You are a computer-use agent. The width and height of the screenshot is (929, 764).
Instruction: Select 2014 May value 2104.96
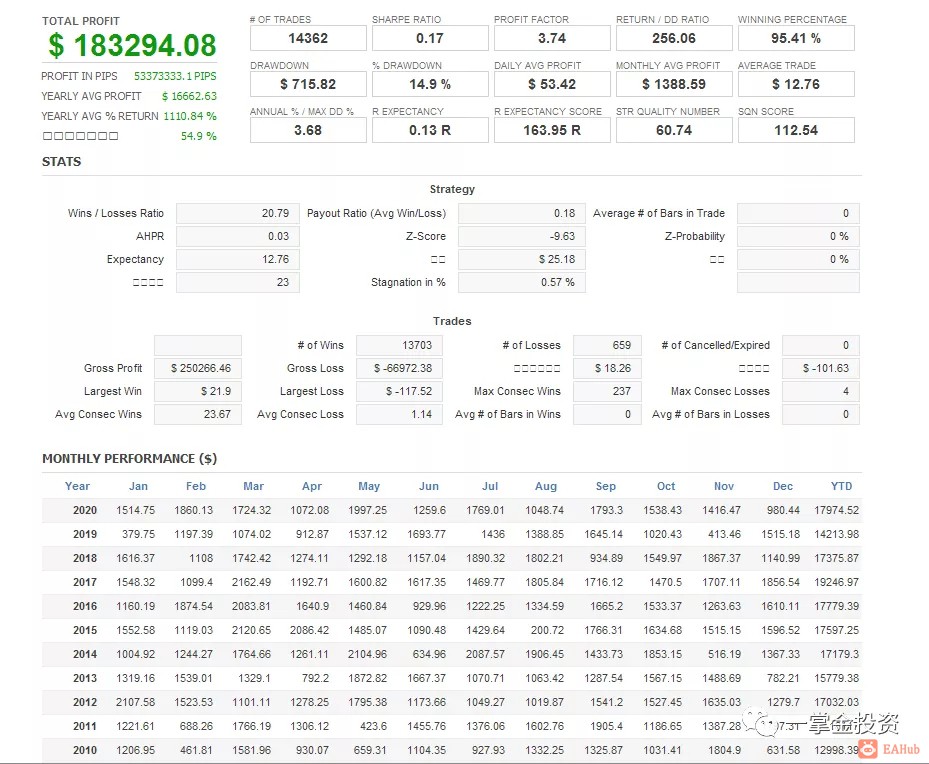(367, 654)
